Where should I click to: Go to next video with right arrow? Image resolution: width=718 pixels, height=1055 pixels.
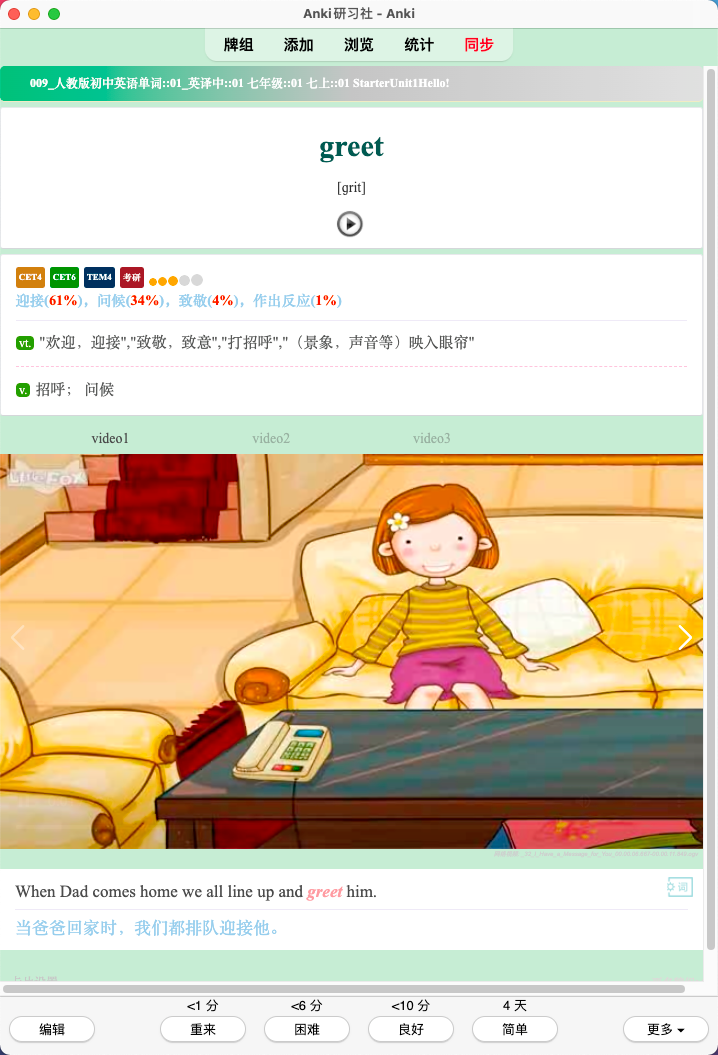click(x=685, y=637)
